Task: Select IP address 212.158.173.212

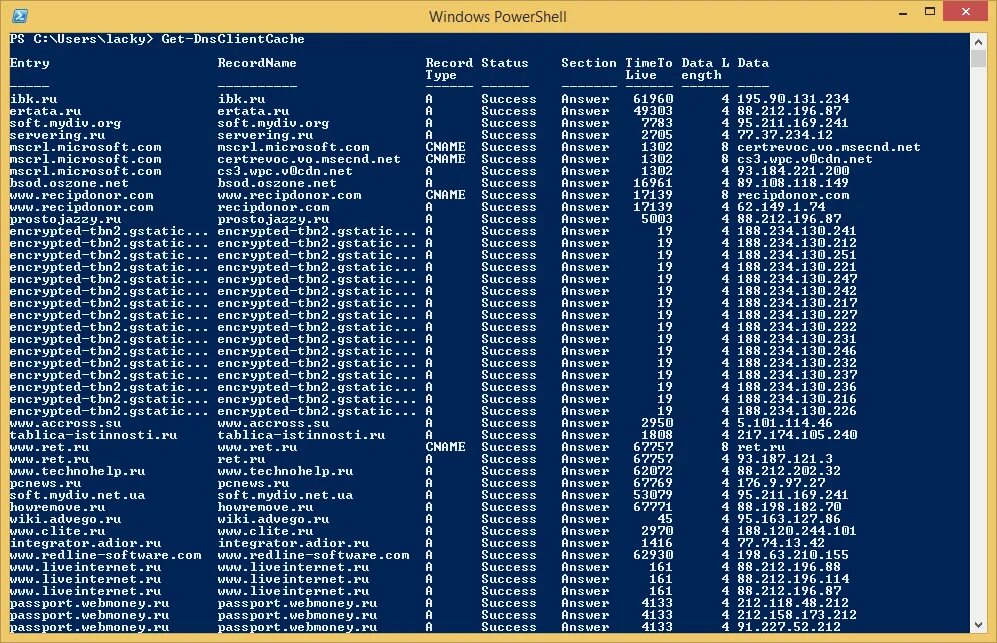Action: pyautogui.click(x=797, y=616)
